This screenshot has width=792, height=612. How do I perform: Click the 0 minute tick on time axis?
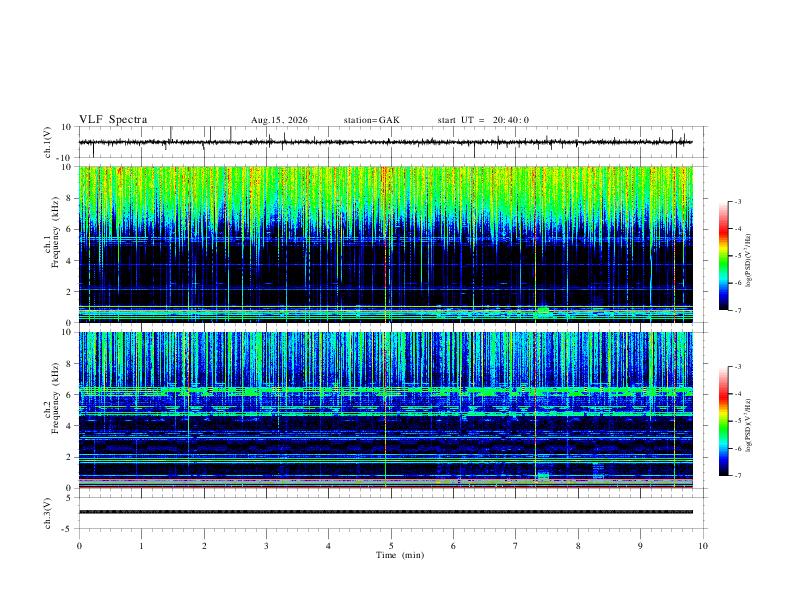tap(79, 546)
